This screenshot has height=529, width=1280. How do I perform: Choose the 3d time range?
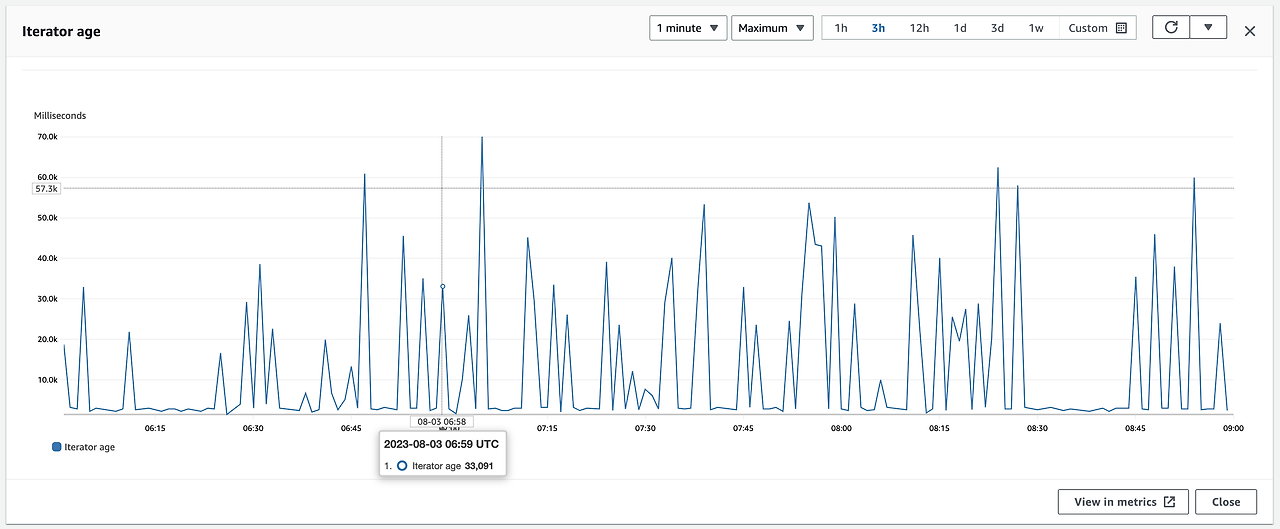click(997, 28)
